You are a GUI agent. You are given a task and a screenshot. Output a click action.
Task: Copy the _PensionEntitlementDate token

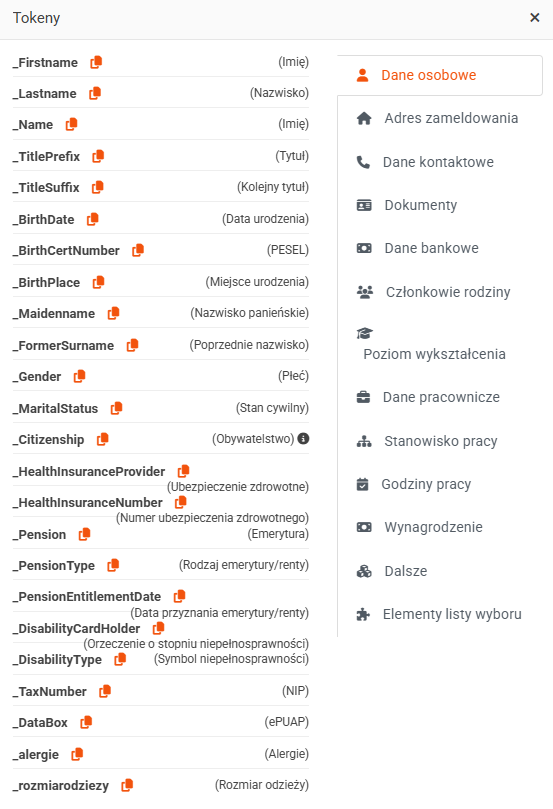pyautogui.click(x=180, y=596)
